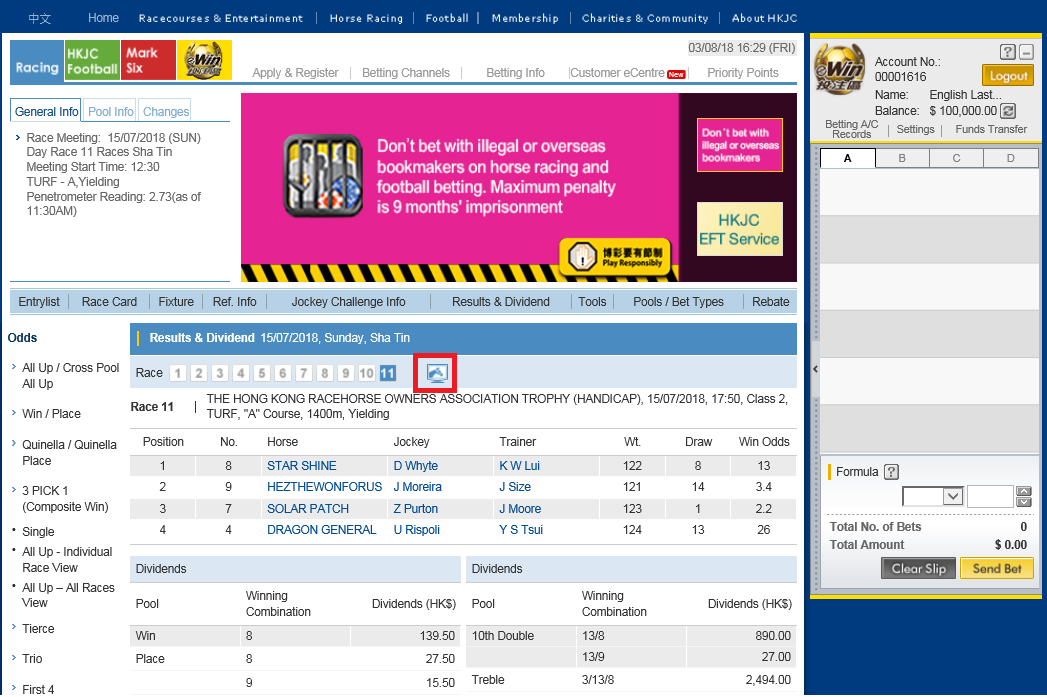Click the yellow eWin tile icon
Image resolution: width=1047 pixels, height=697 pixels.
point(205,60)
